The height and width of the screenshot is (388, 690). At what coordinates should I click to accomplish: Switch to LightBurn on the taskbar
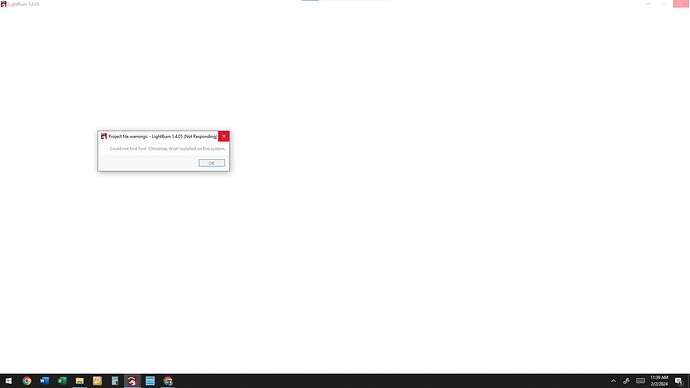(x=132, y=381)
